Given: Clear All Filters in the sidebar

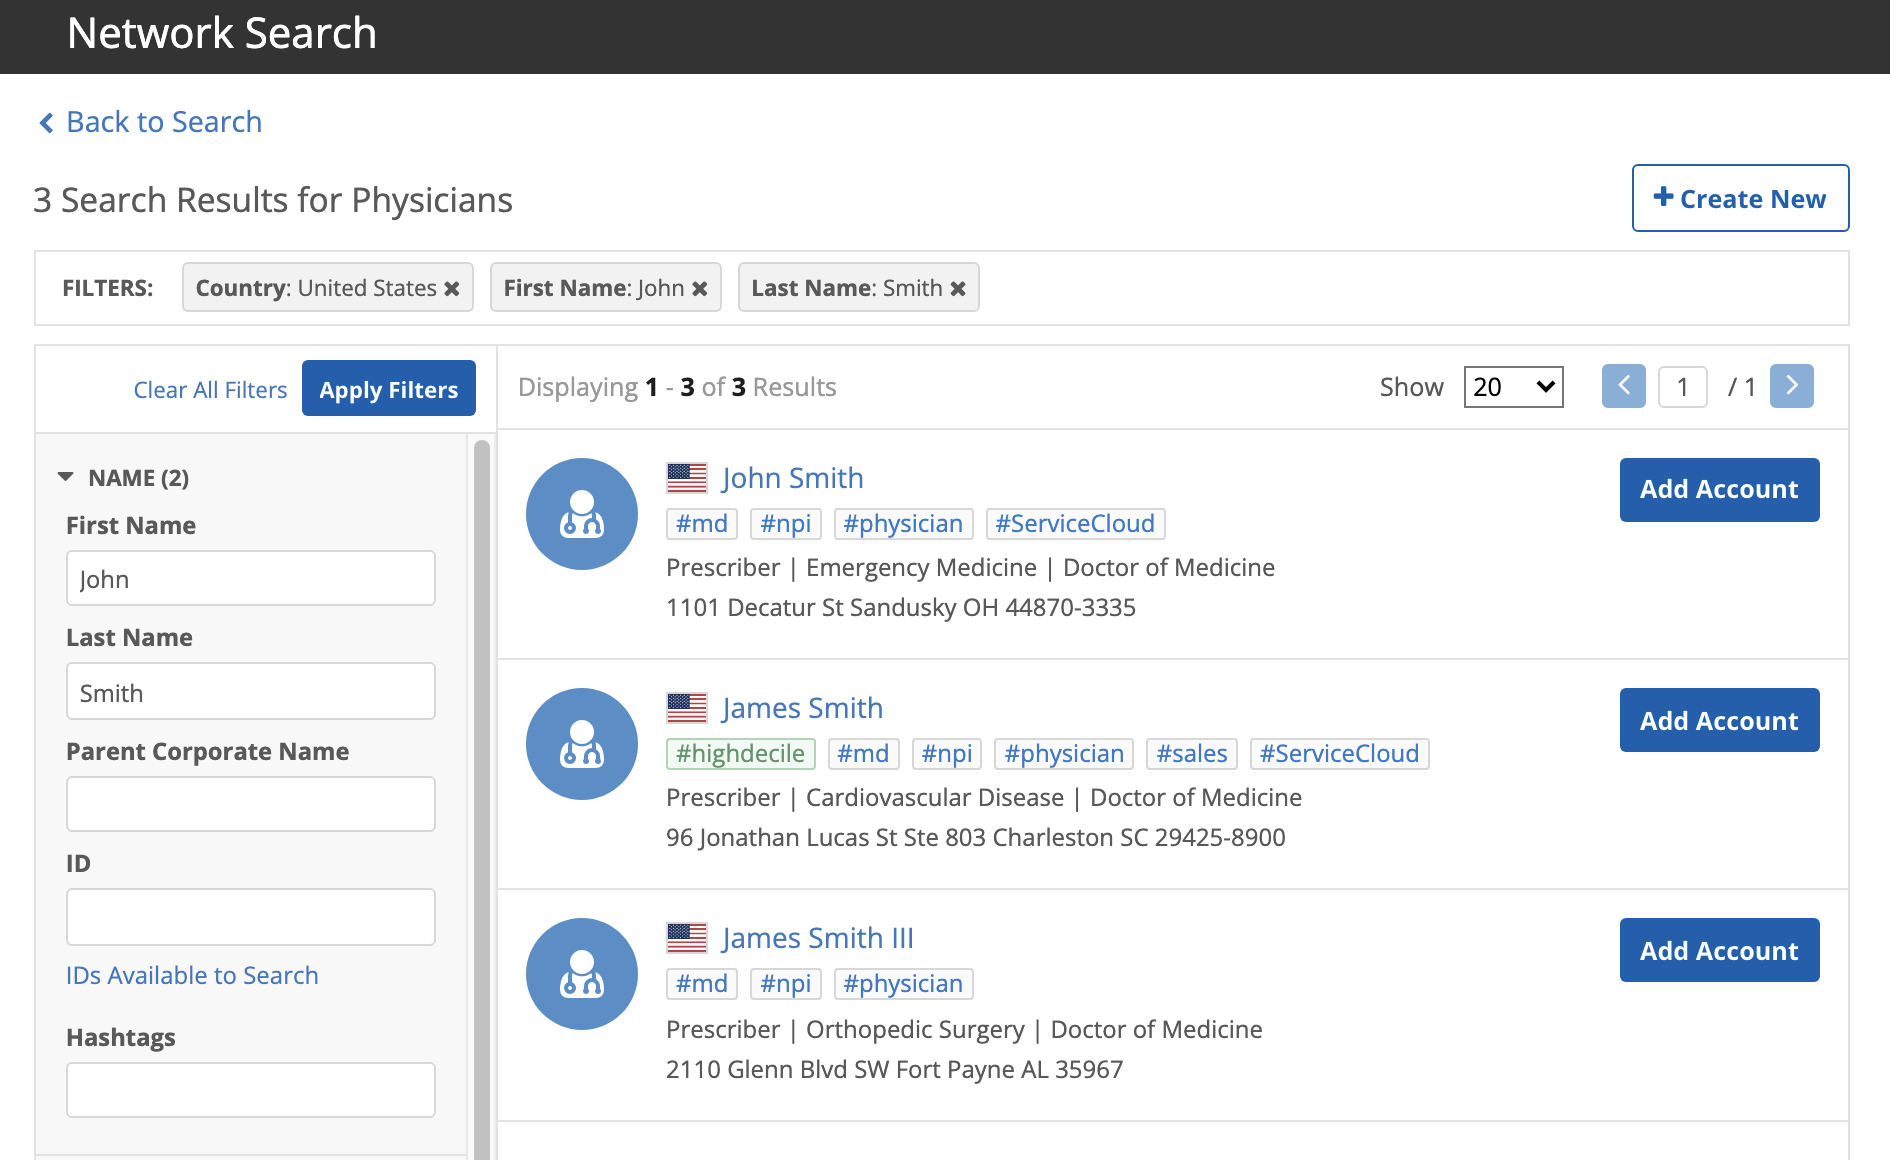Looking at the screenshot, I should 210,390.
